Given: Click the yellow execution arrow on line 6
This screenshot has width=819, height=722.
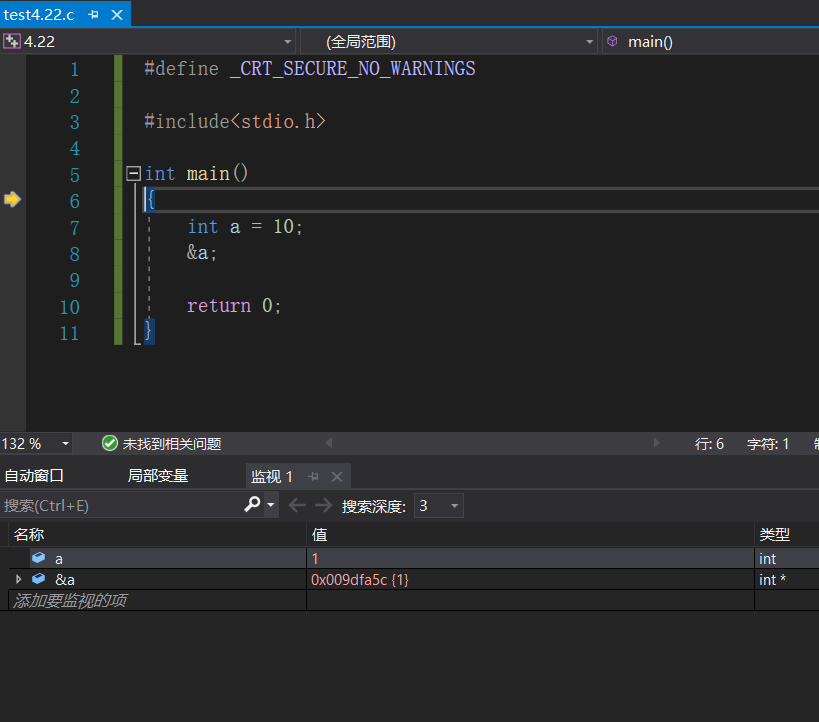Looking at the screenshot, I should (x=12, y=199).
